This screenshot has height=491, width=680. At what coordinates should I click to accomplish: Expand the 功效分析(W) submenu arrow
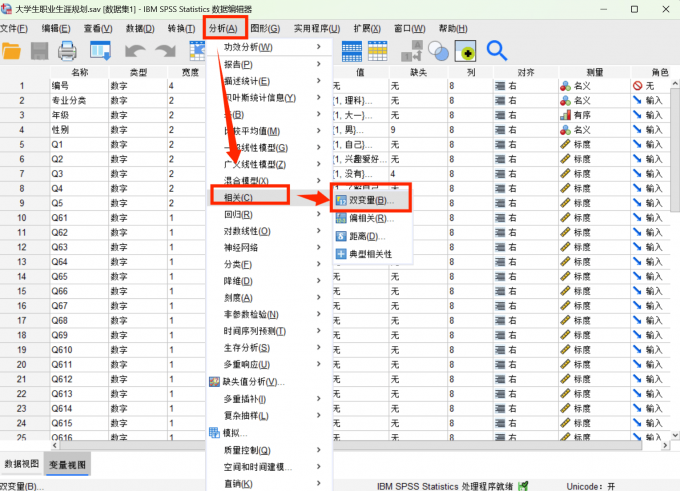[319, 46]
